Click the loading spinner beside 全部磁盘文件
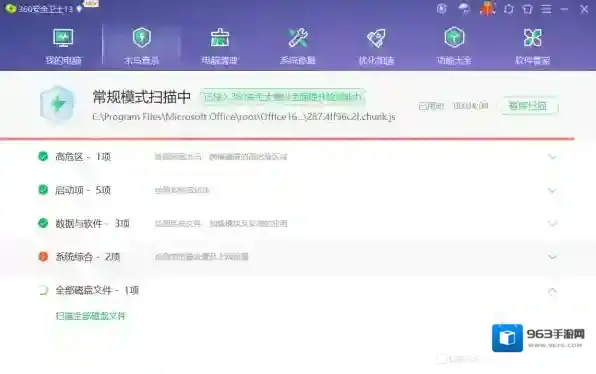Screen dimensions: 596x374 click(x=43, y=290)
